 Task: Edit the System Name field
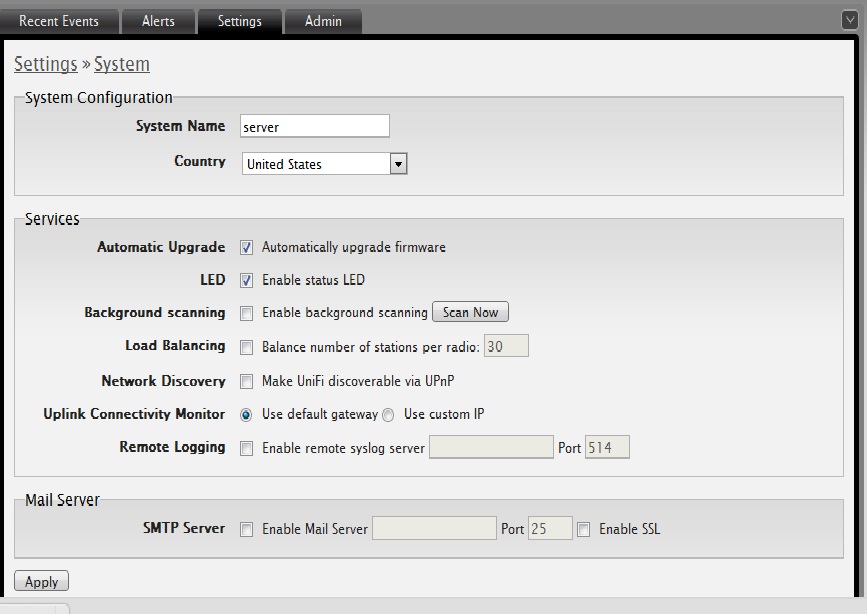pyautogui.click(x=315, y=126)
